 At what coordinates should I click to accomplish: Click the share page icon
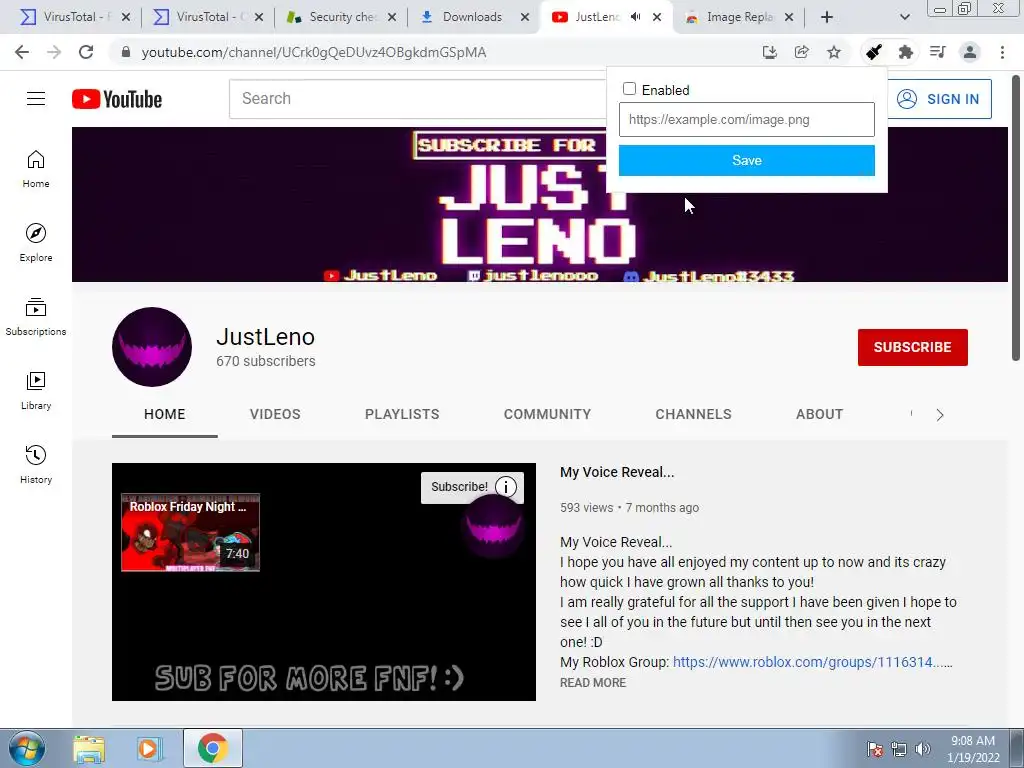click(802, 52)
